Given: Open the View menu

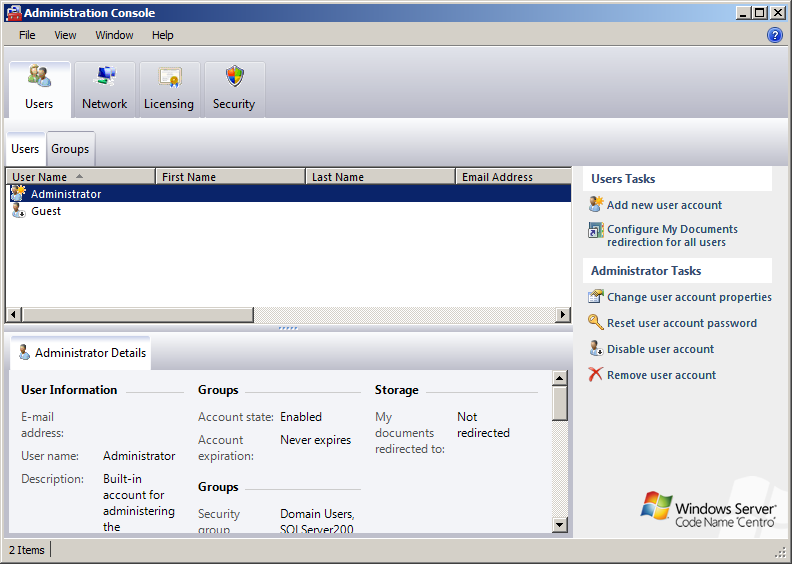Looking at the screenshot, I should (x=65, y=35).
